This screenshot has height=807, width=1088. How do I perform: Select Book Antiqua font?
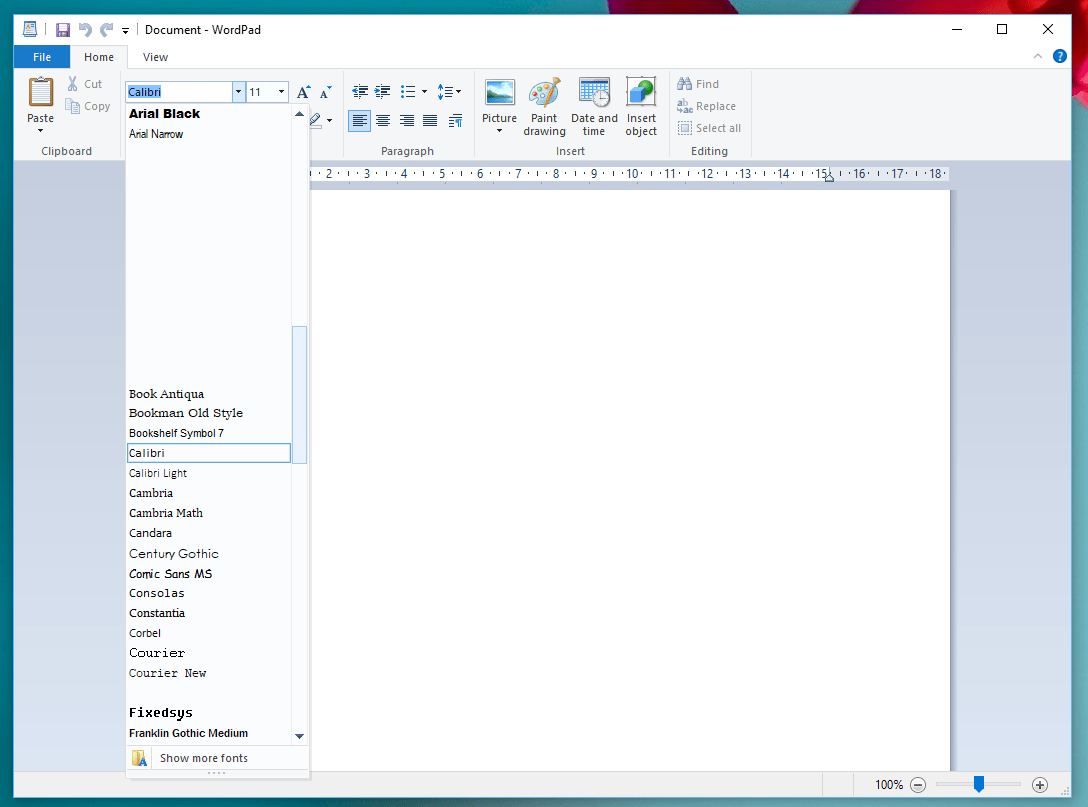[x=208, y=393]
